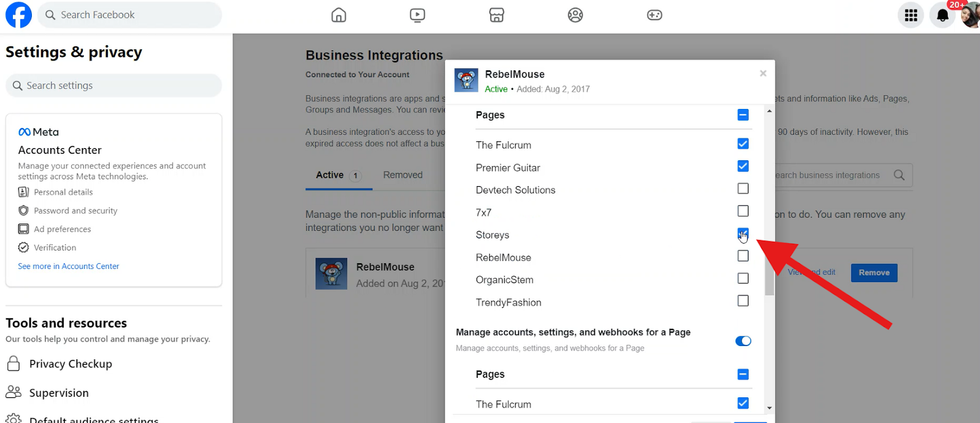Go to the Home feed icon
Image resolution: width=980 pixels, height=423 pixels.
[339, 15]
